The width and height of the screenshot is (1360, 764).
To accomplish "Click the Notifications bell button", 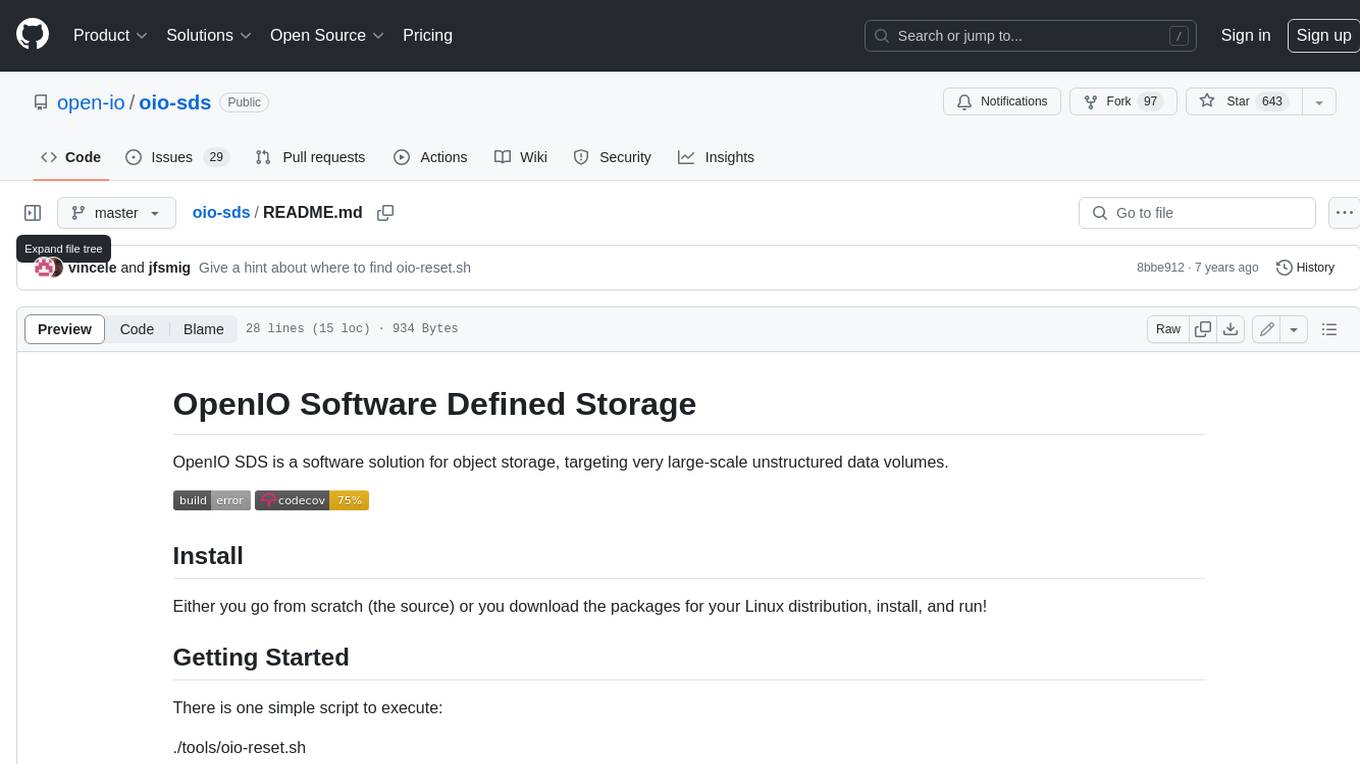I will point(1002,102).
